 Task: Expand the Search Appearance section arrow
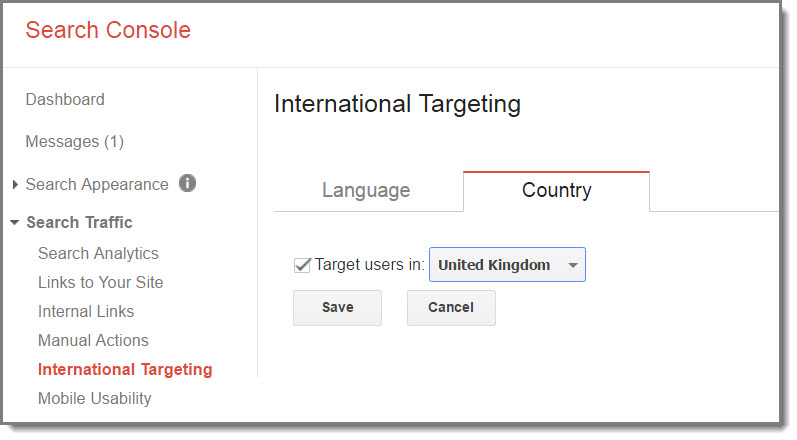[15, 184]
